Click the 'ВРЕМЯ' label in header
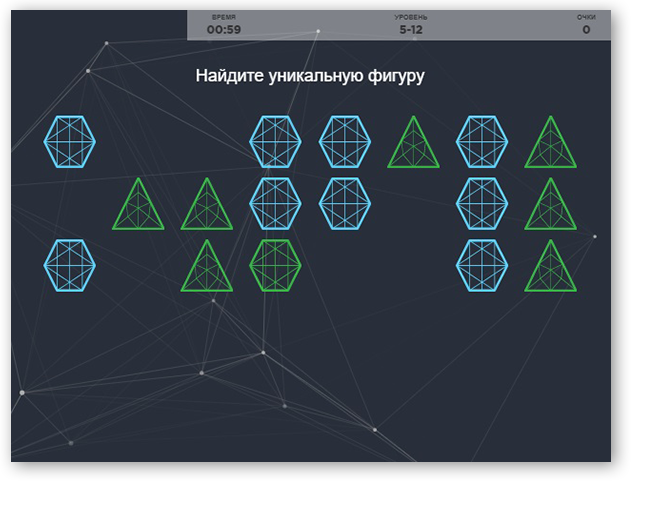This screenshot has height=510, width=650. [x=224, y=18]
